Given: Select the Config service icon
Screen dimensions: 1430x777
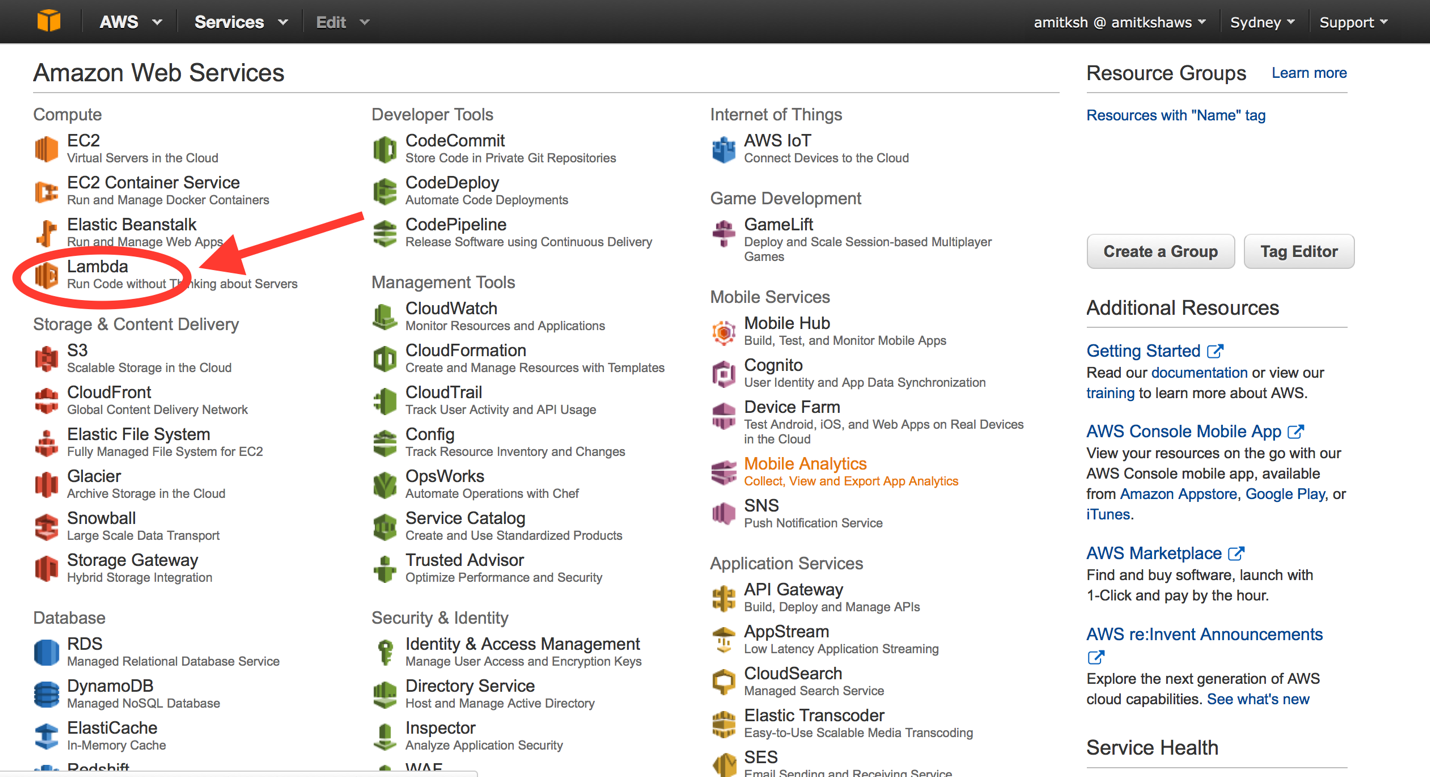Looking at the screenshot, I should [385, 443].
